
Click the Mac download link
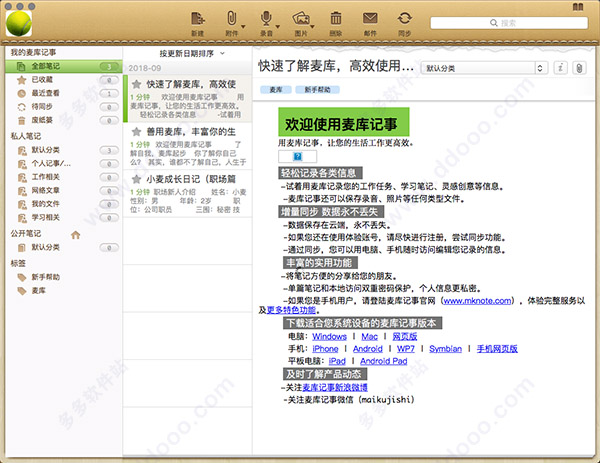(369, 336)
